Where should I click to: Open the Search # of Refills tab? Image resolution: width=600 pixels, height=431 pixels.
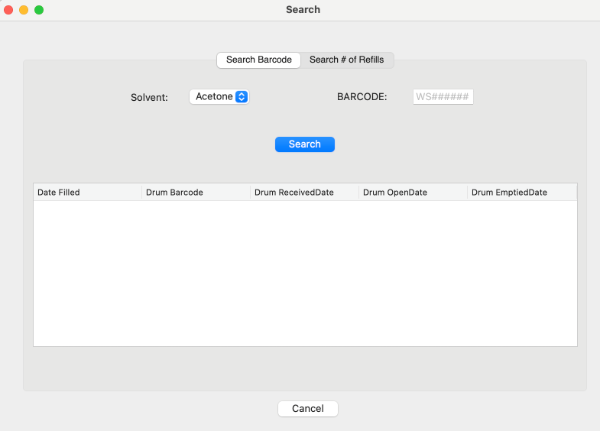click(346, 60)
